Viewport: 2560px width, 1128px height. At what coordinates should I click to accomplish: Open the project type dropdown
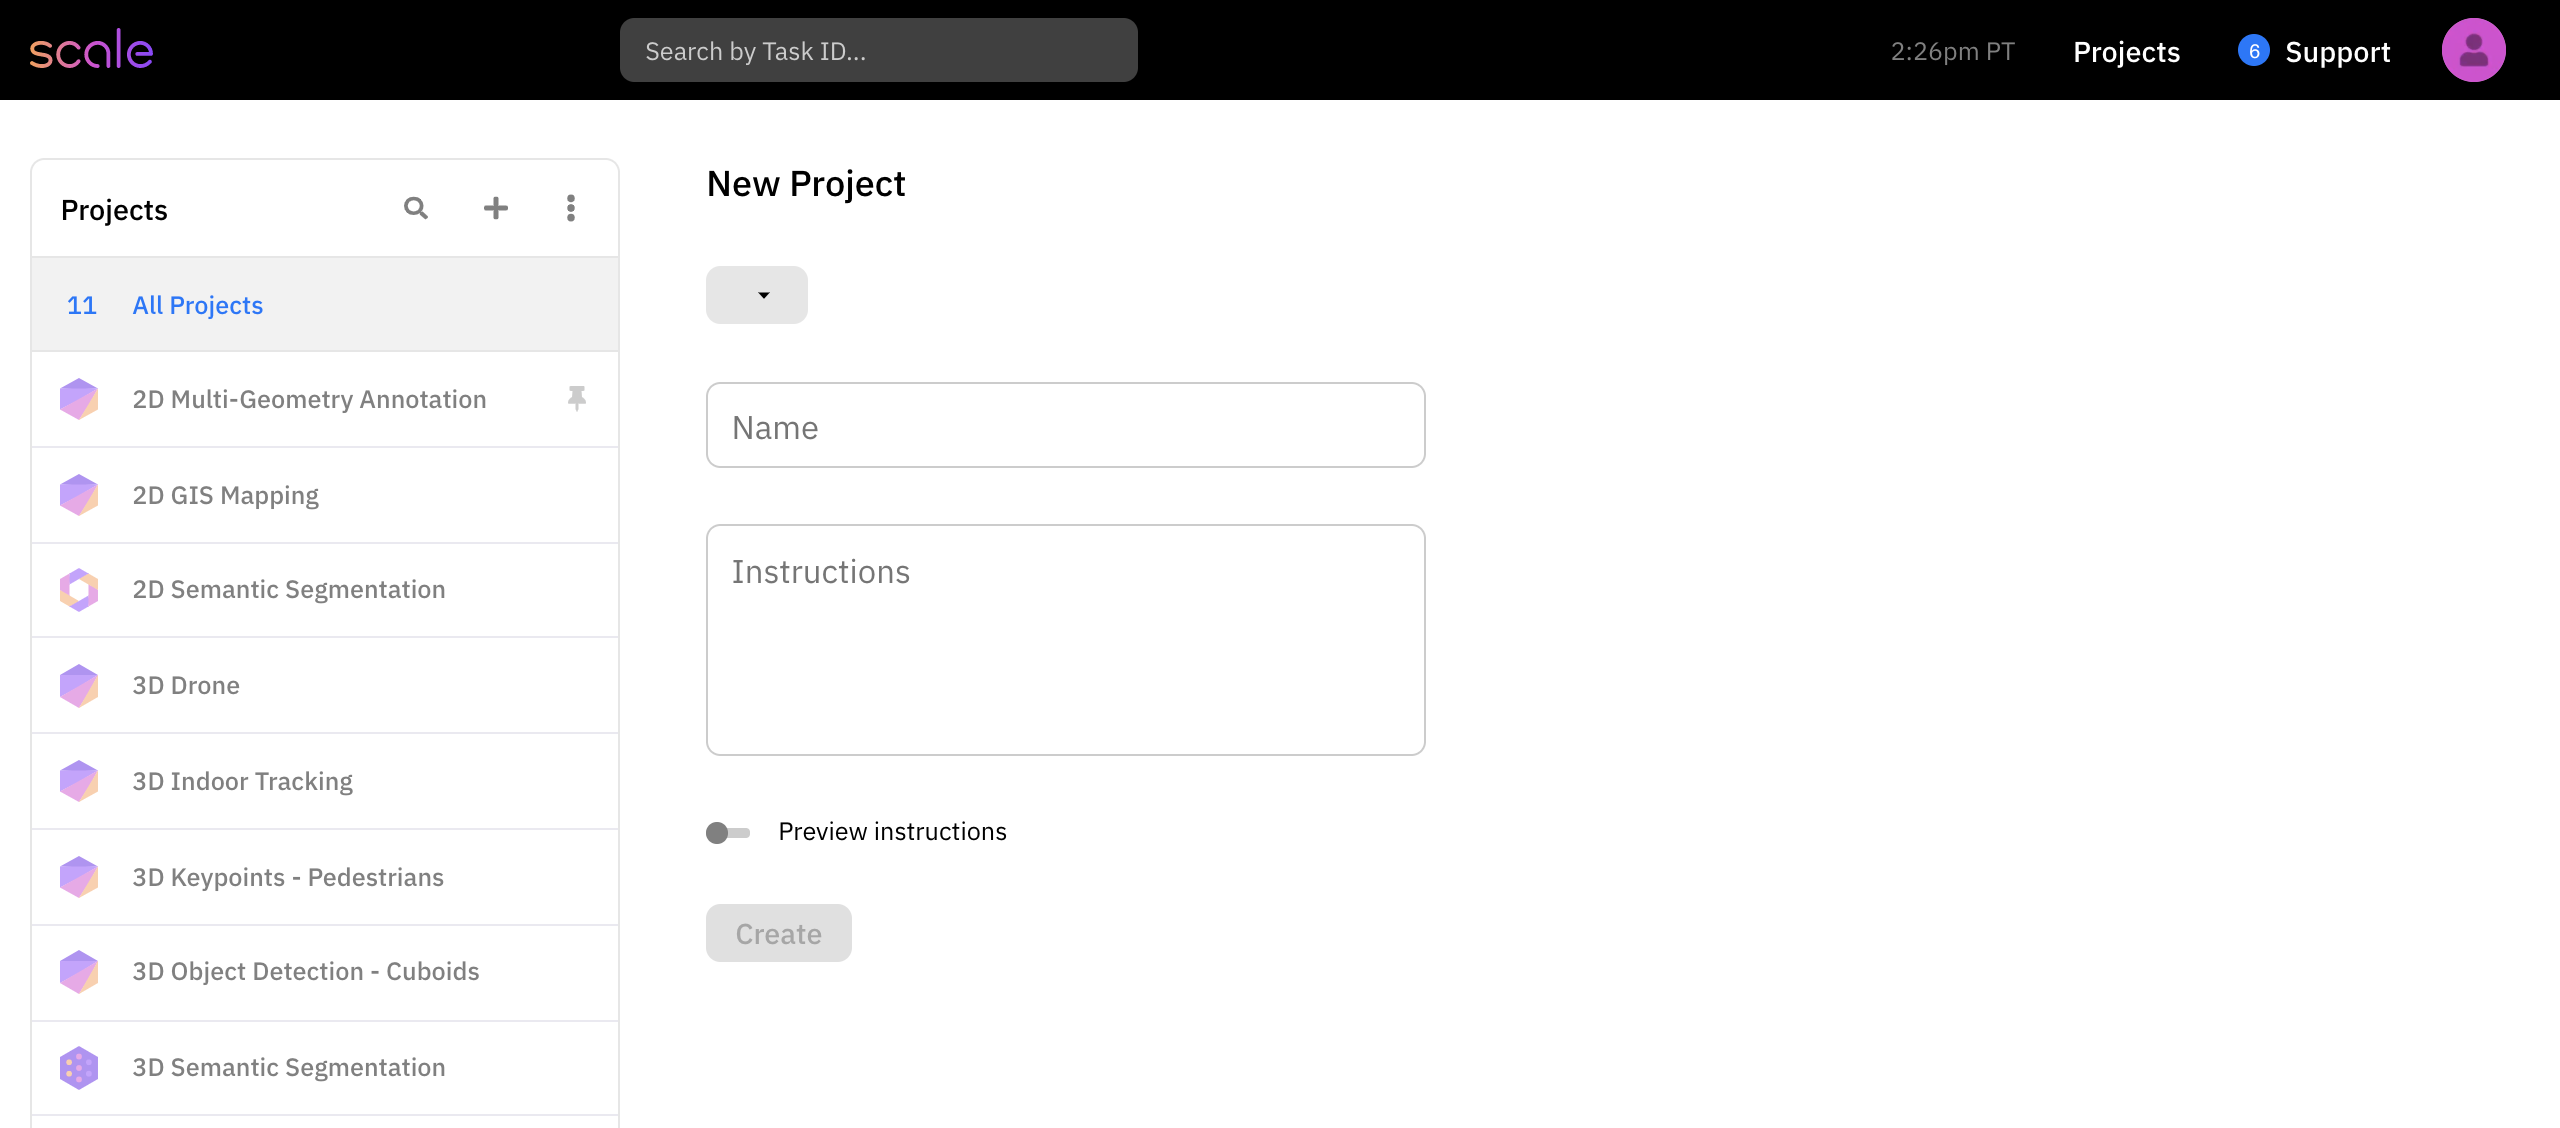(757, 295)
